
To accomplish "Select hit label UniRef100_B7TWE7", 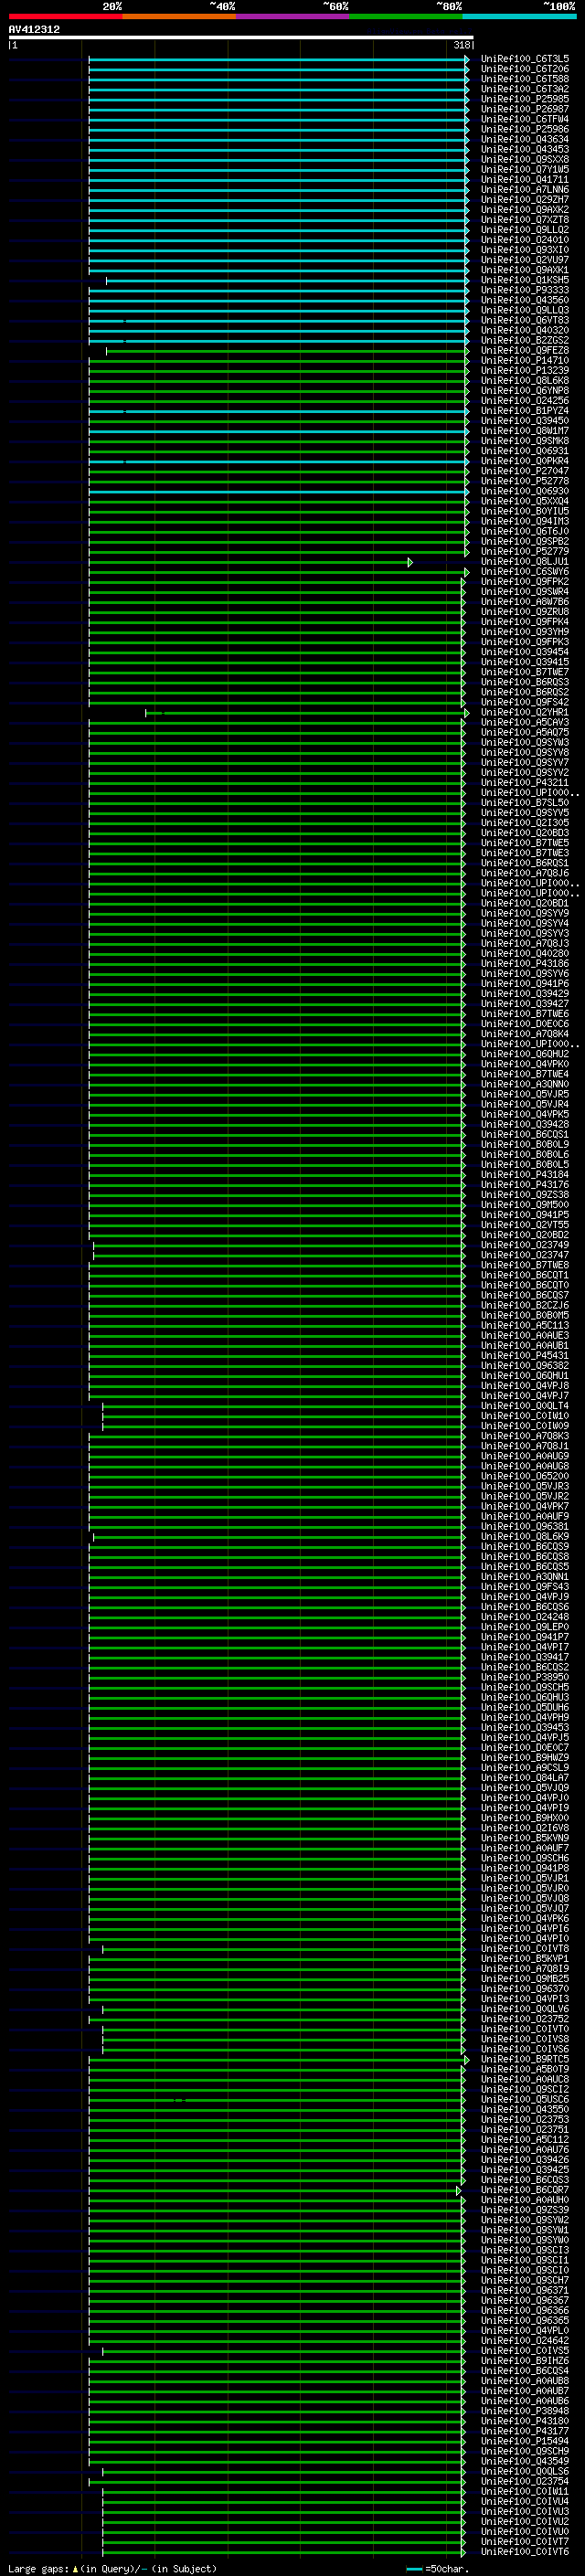I will (524, 672).
